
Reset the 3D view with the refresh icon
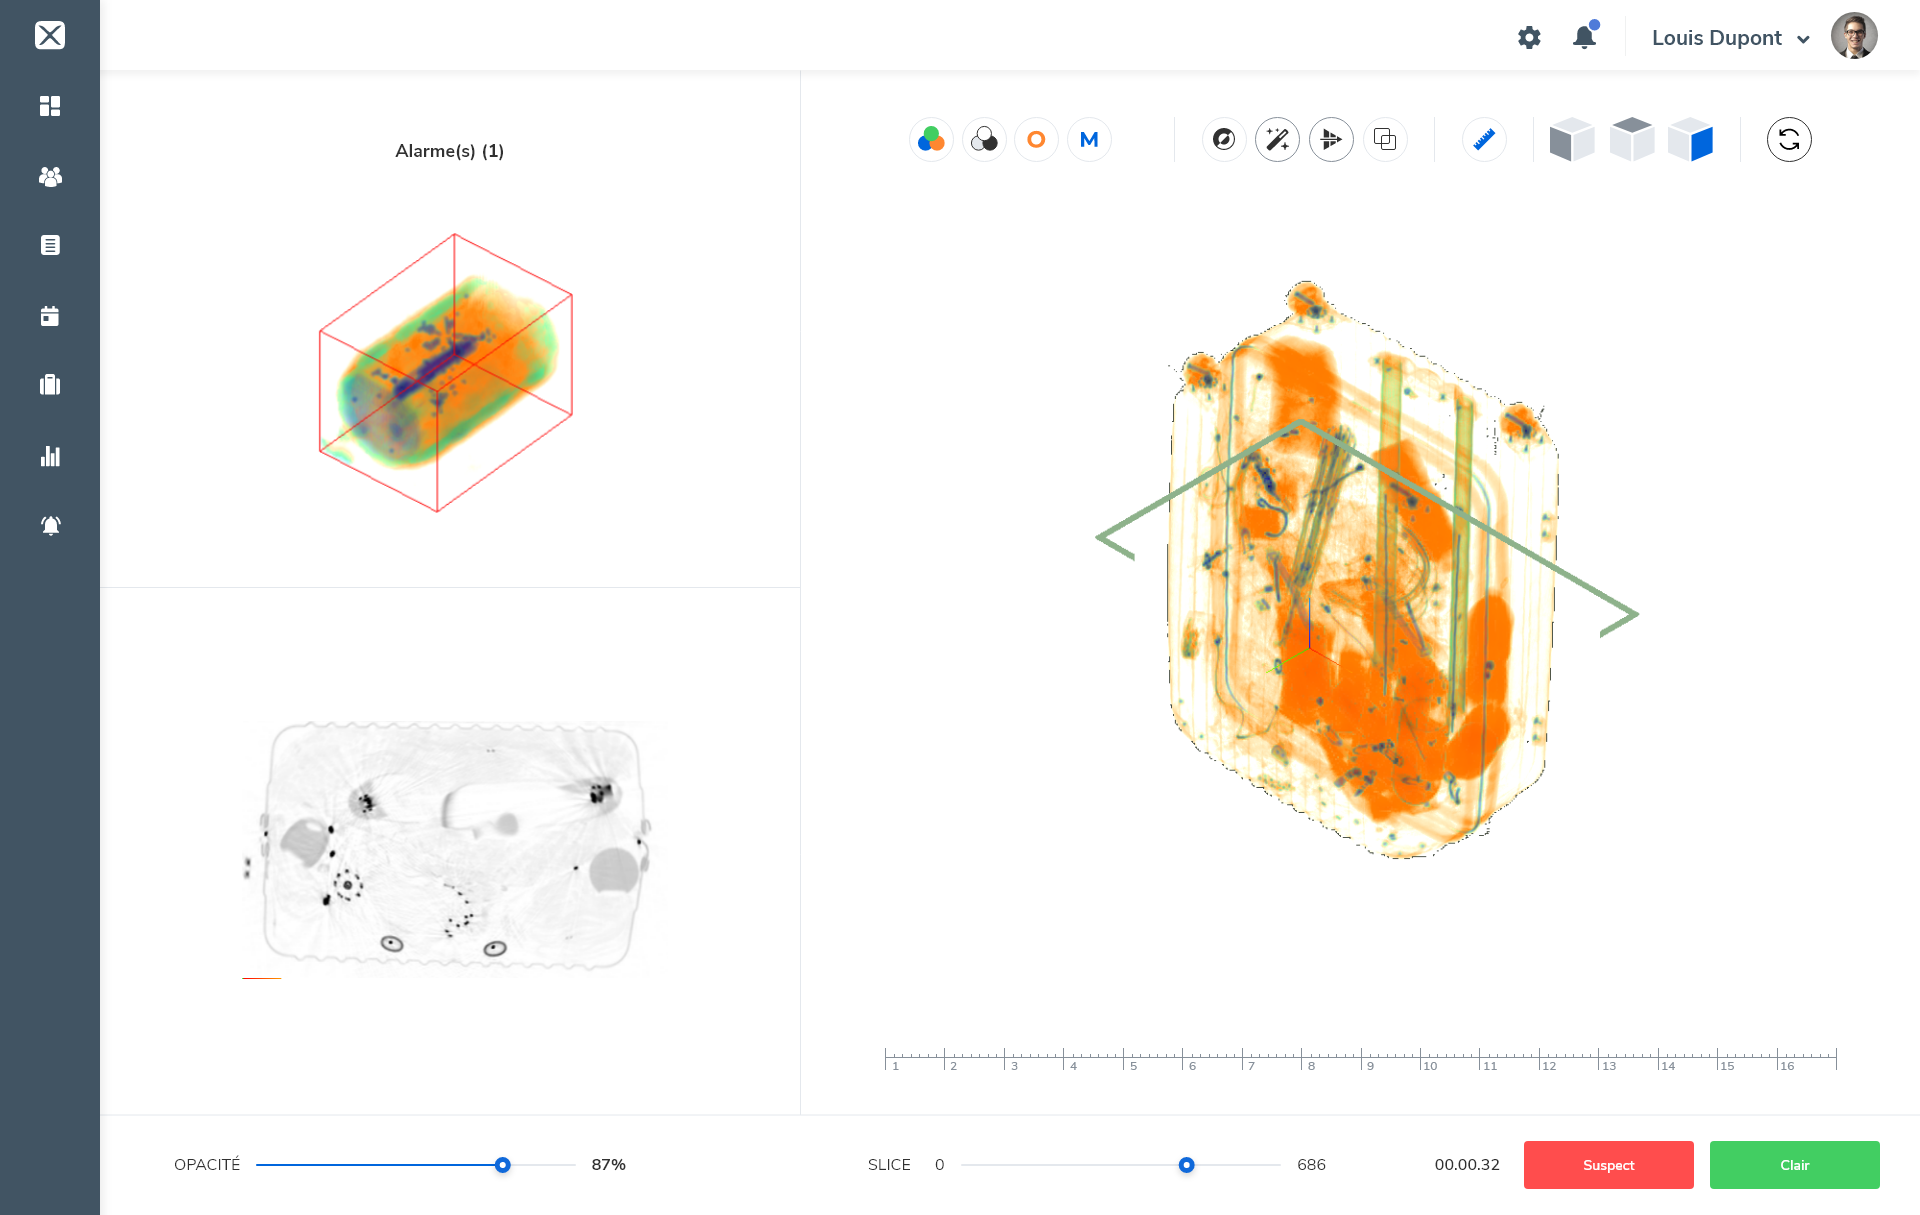(1790, 140)
